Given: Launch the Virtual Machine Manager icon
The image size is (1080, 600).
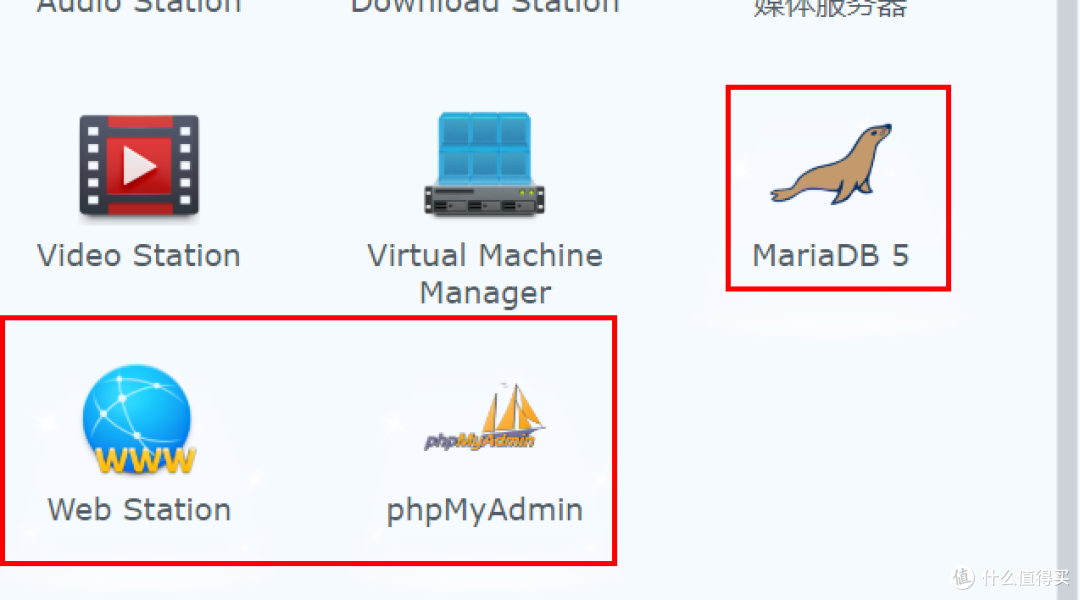Looking at the screenshot, I should click(x=484, y=165).
